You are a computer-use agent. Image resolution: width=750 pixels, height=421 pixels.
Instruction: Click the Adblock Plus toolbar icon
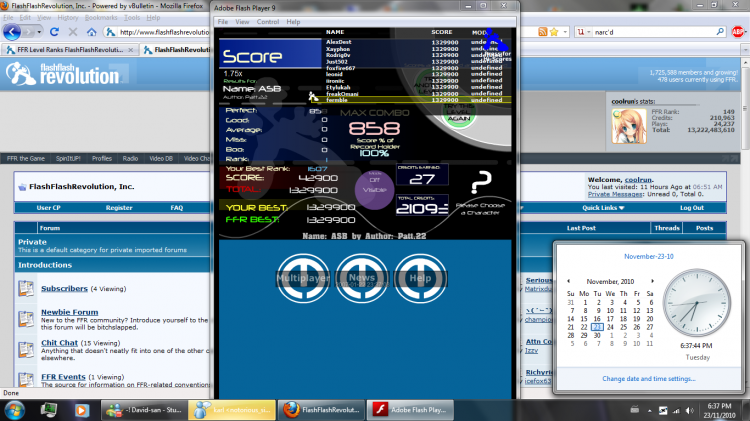click(x=738, y=32)
